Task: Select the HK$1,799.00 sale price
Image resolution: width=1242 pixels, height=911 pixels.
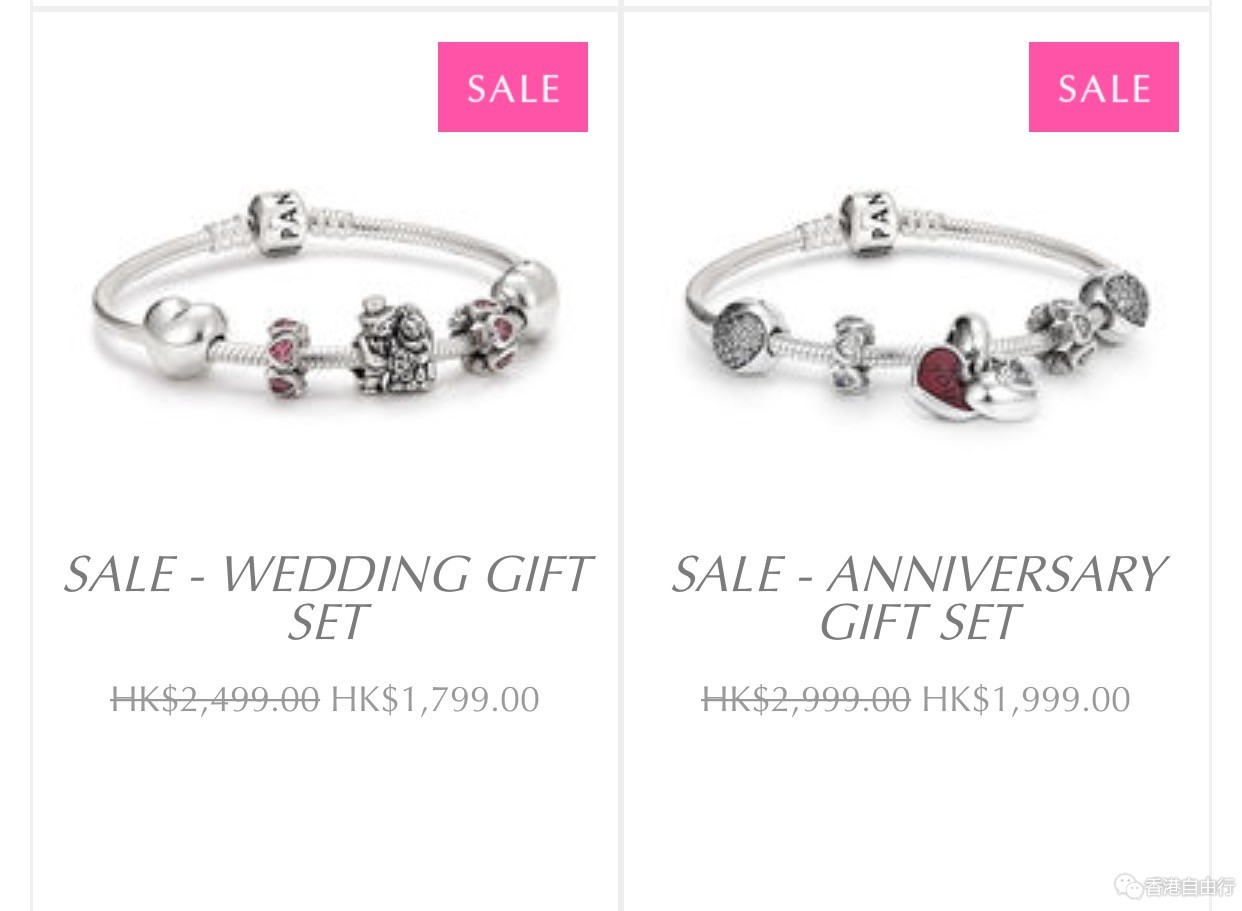Action: (435, 699)
